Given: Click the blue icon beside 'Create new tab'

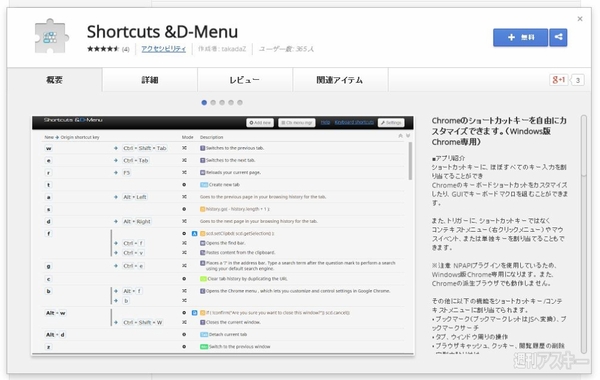Looking at the screenshot, I should (204, 185).
